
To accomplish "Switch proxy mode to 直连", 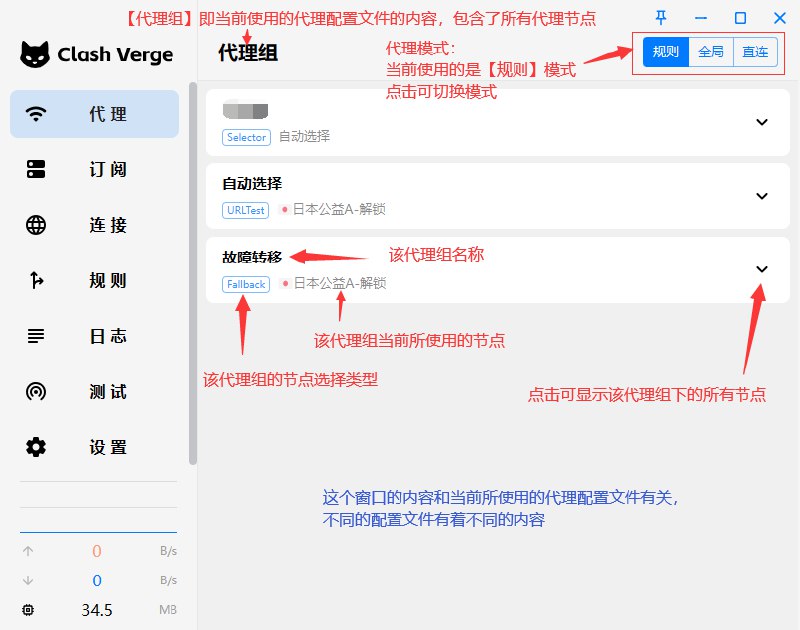I will [755, 52].
